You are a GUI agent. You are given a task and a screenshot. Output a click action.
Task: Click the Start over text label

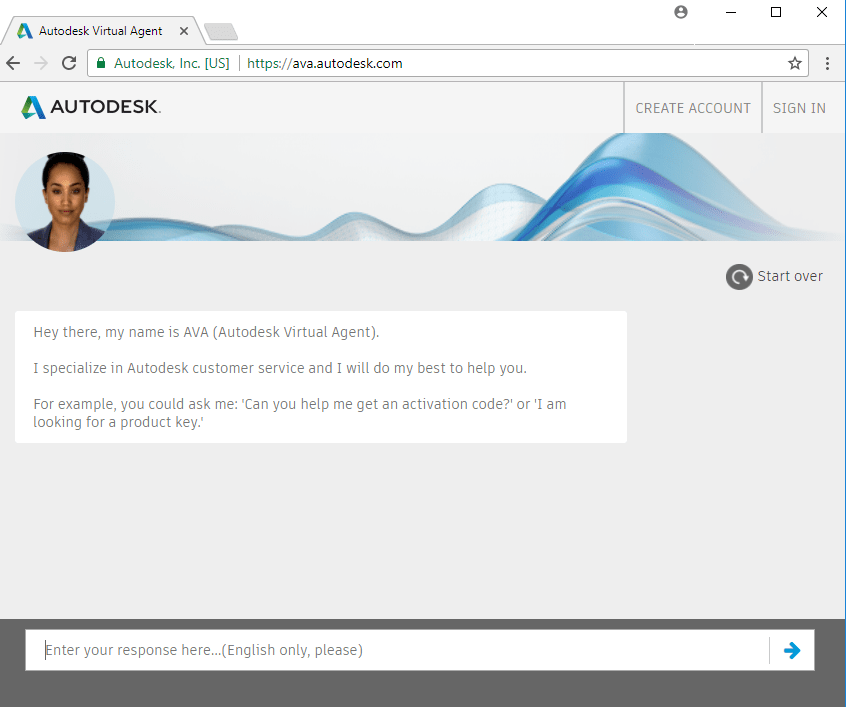click(x=790, y=276)
